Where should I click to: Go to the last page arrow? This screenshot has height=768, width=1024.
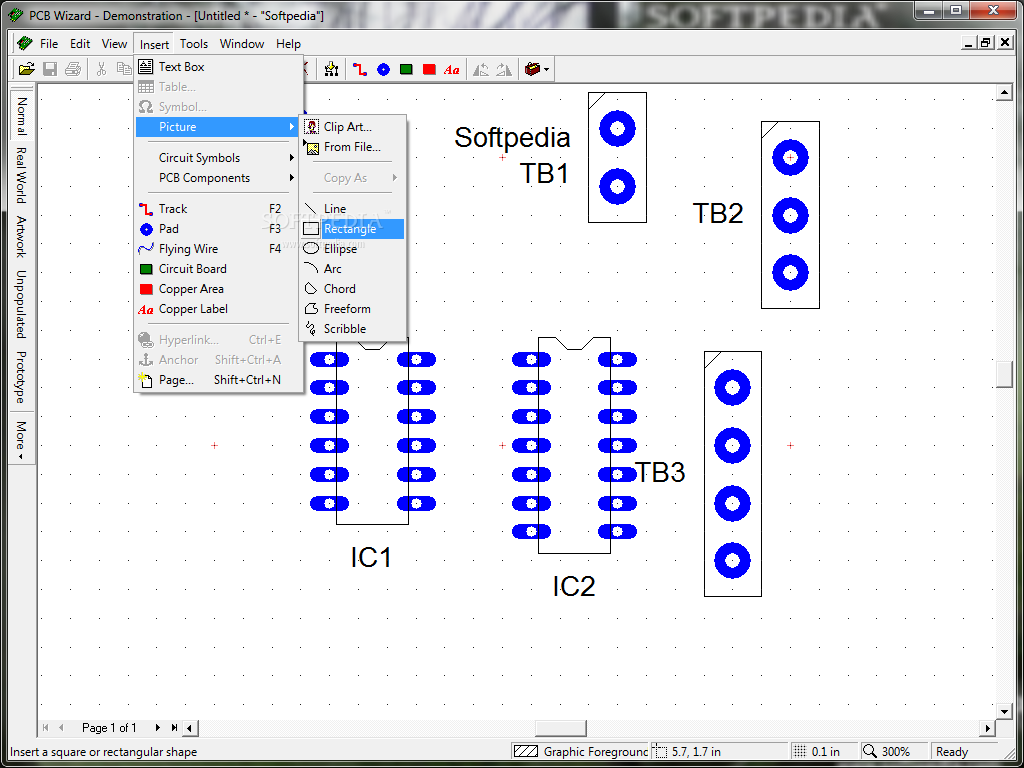174,728
